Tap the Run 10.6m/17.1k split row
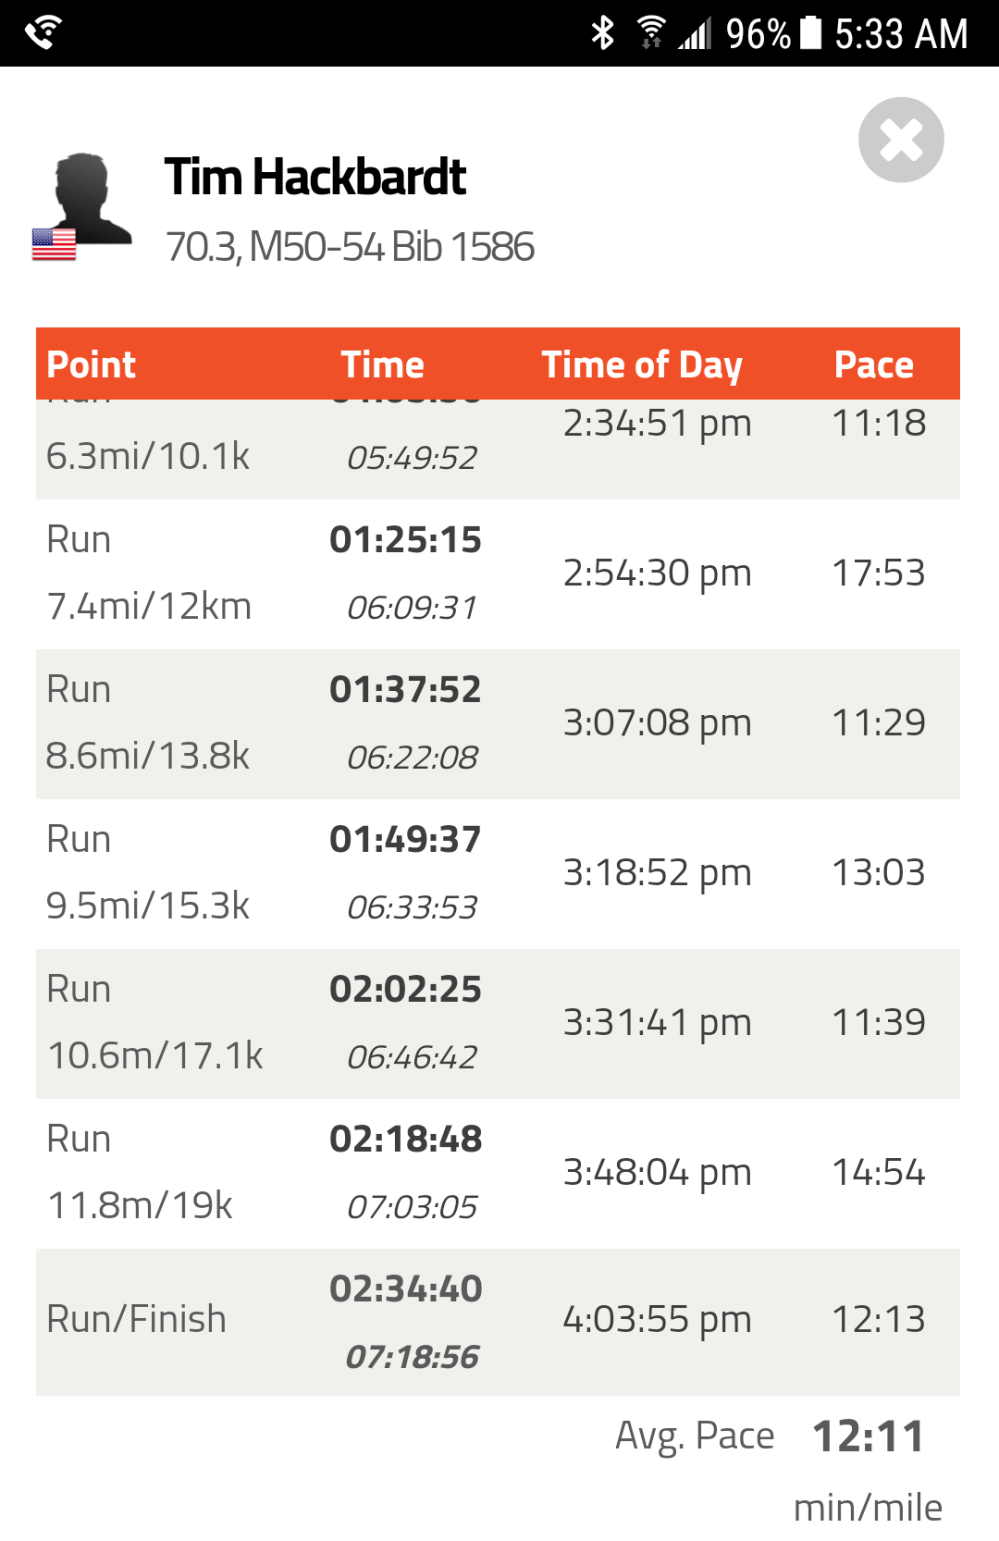 [497, 1023]
